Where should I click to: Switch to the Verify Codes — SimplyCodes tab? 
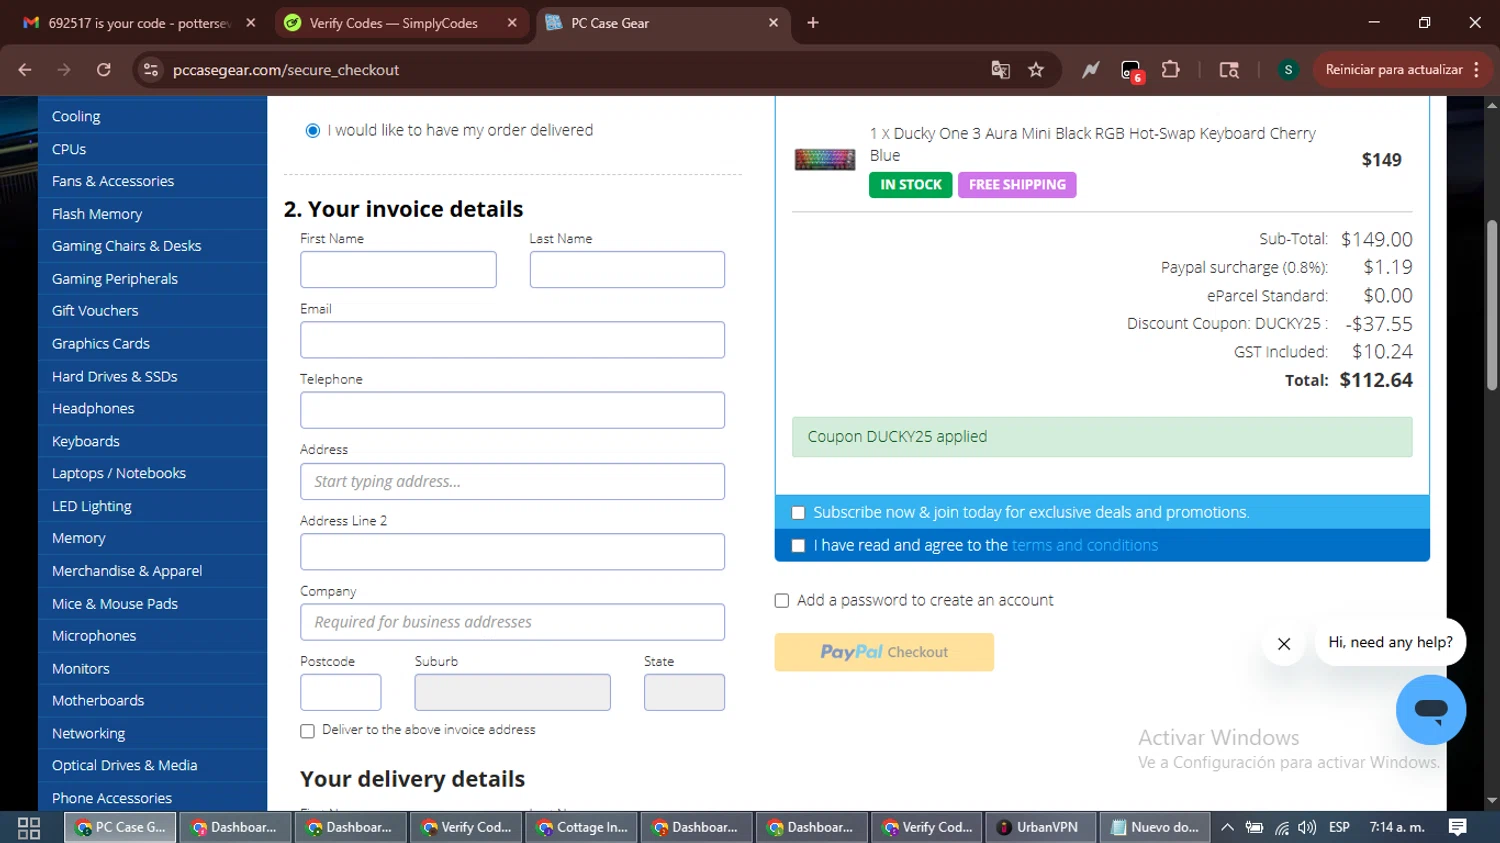coord(402,23)
